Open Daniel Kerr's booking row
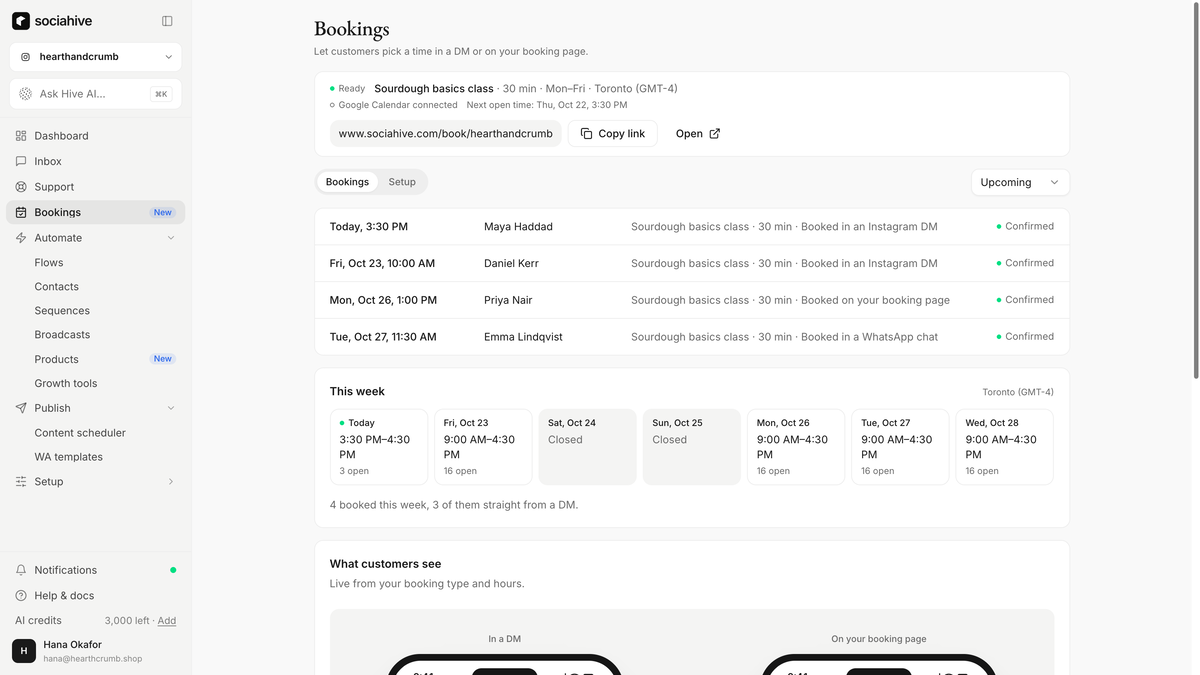Screen dimensions: 1200x675 tap(692, 264)
